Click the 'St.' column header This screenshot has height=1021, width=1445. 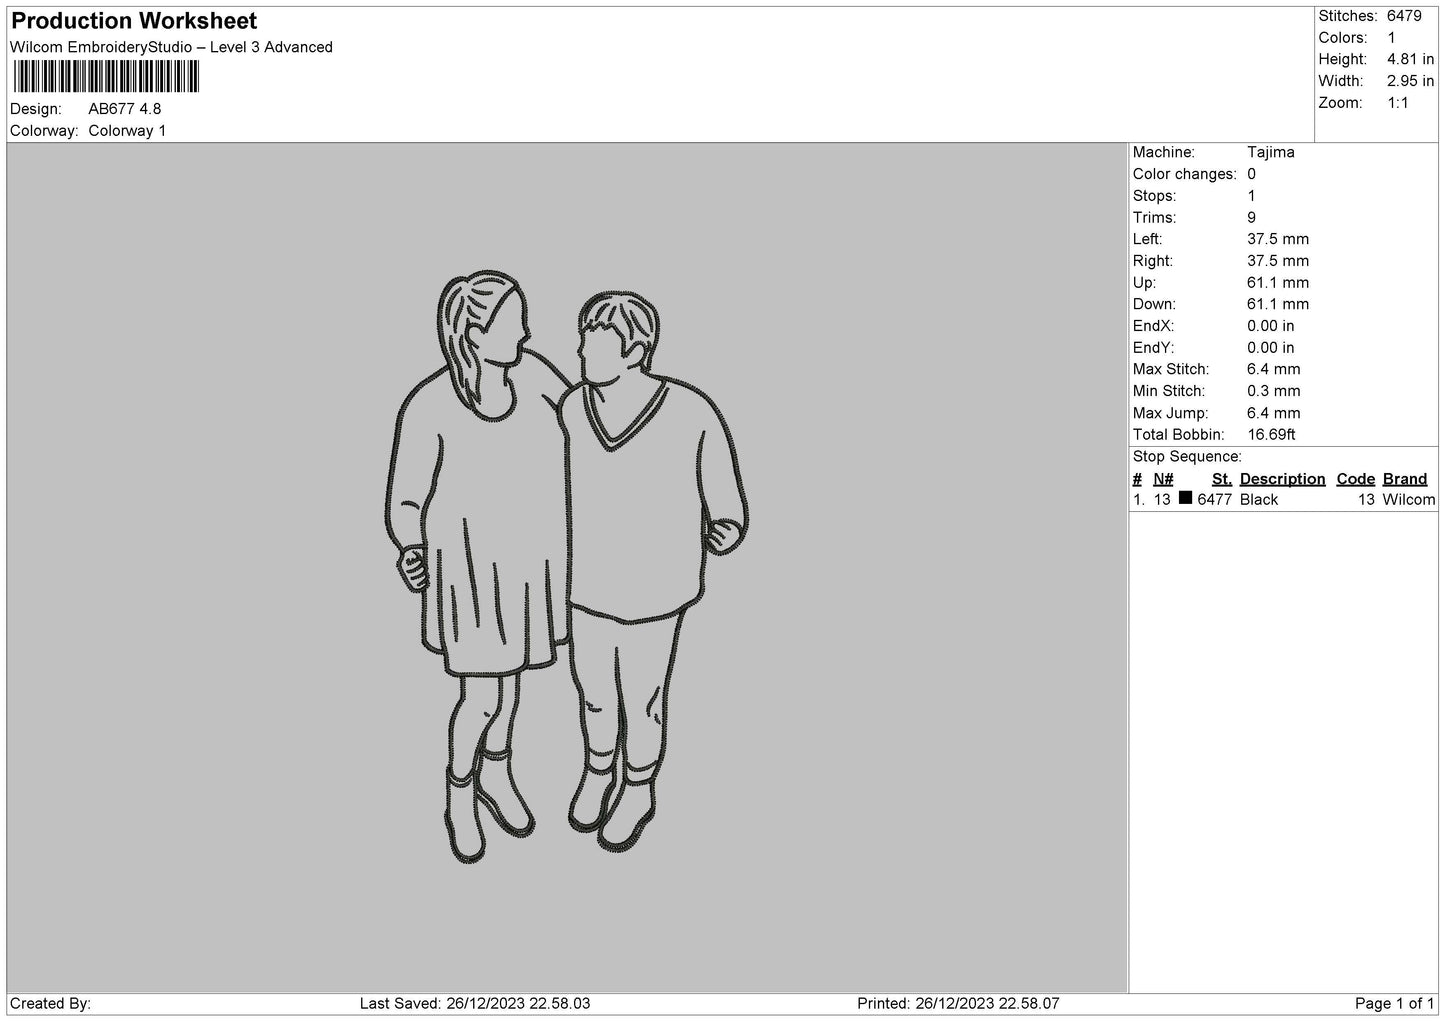click(1222, 479)
